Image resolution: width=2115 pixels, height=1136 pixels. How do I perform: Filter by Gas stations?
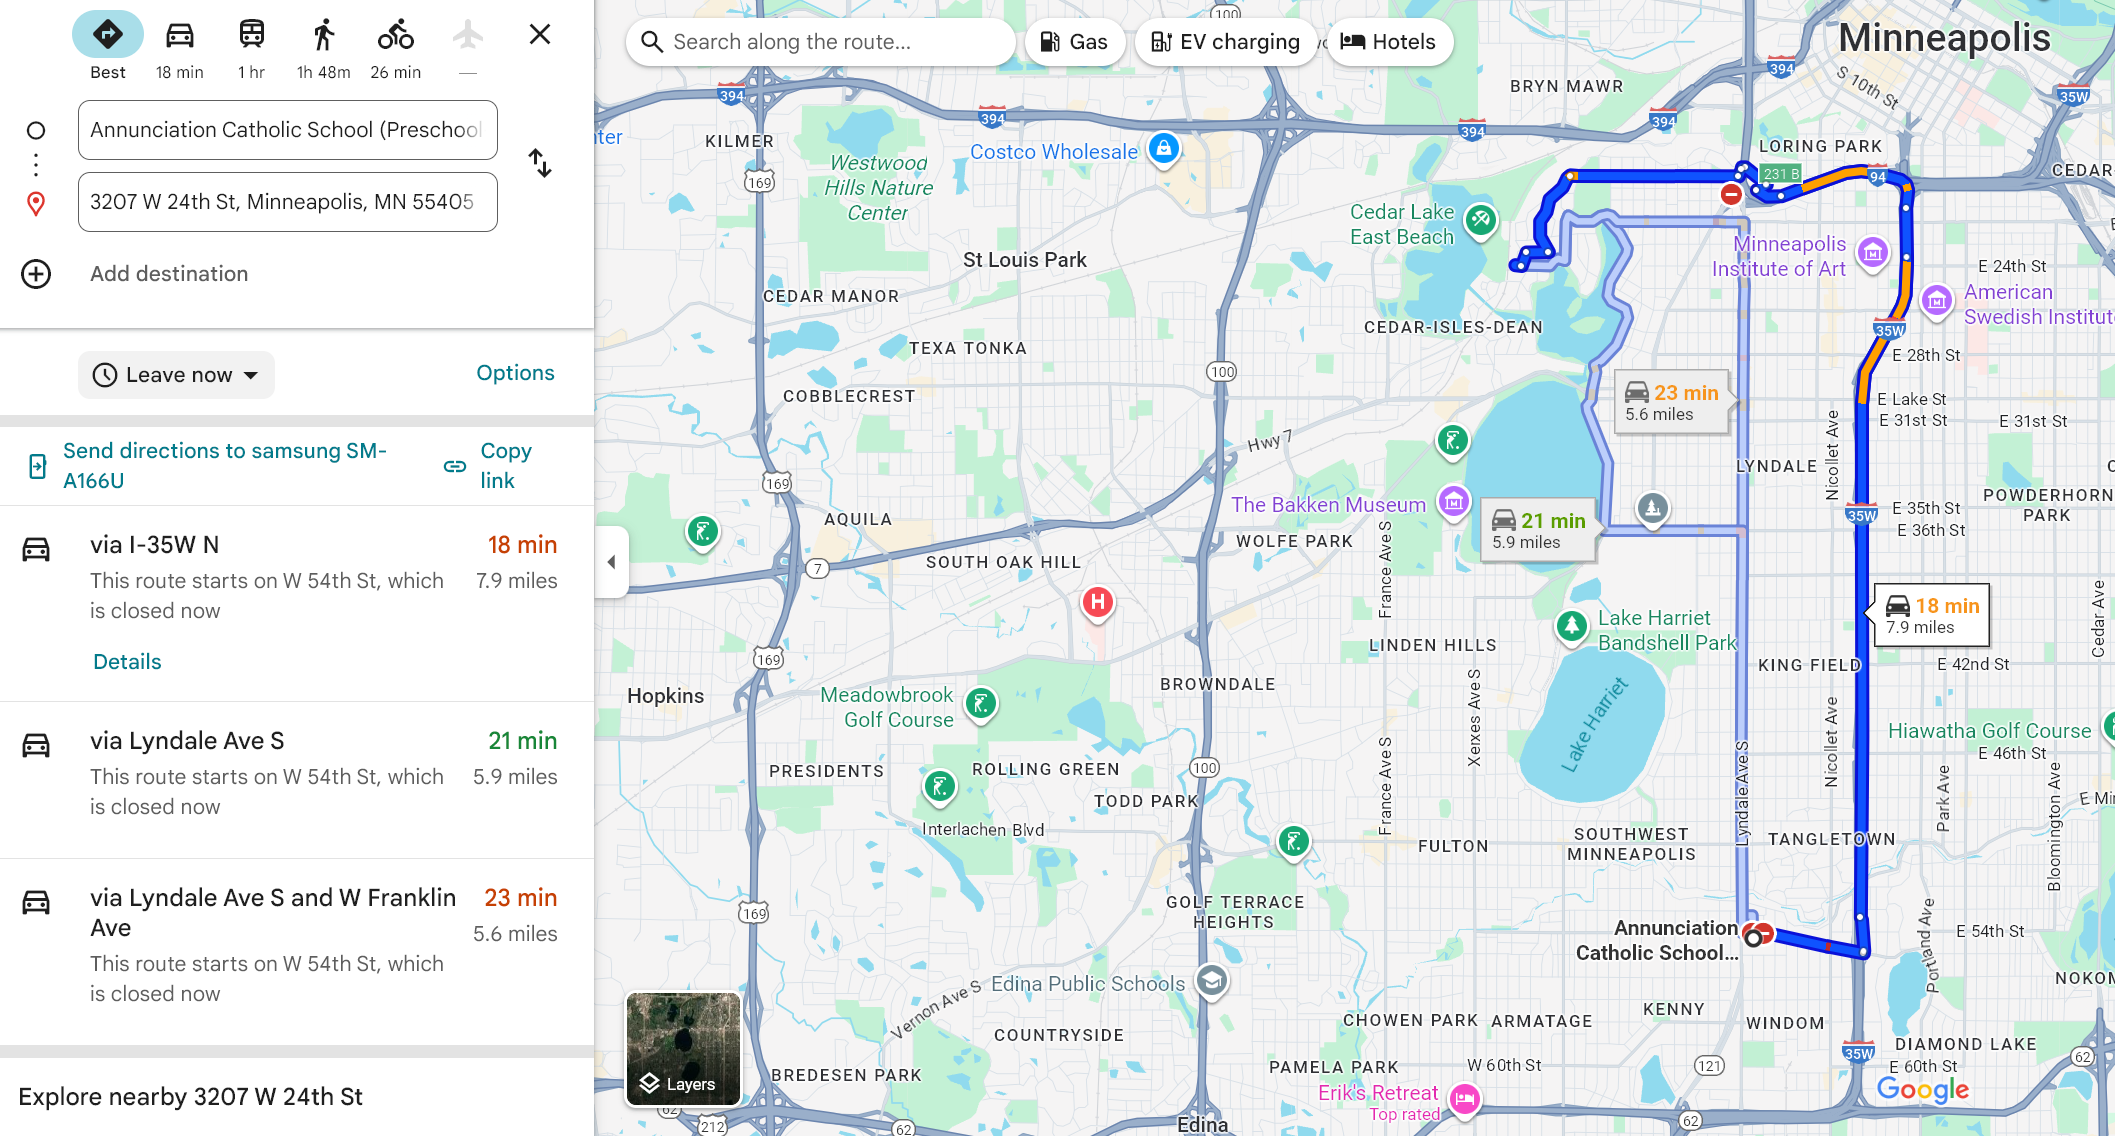[1074, 42]
